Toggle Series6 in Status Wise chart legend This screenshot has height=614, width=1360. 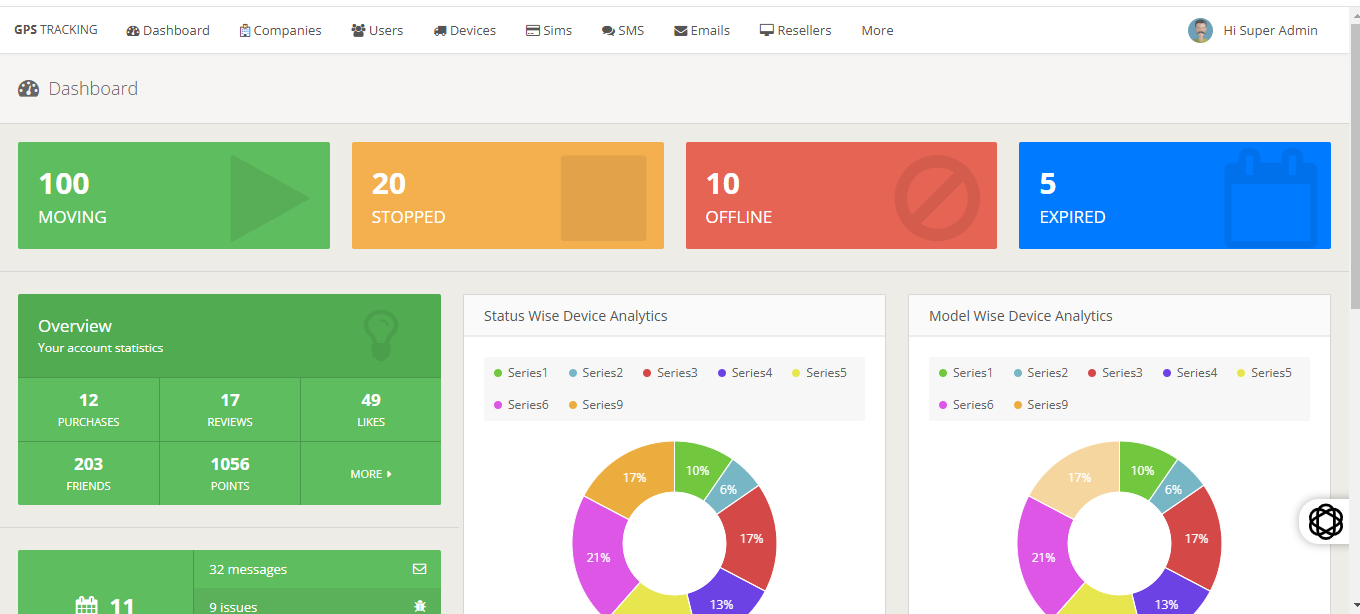pyautogui.click(x=521, y=405)
